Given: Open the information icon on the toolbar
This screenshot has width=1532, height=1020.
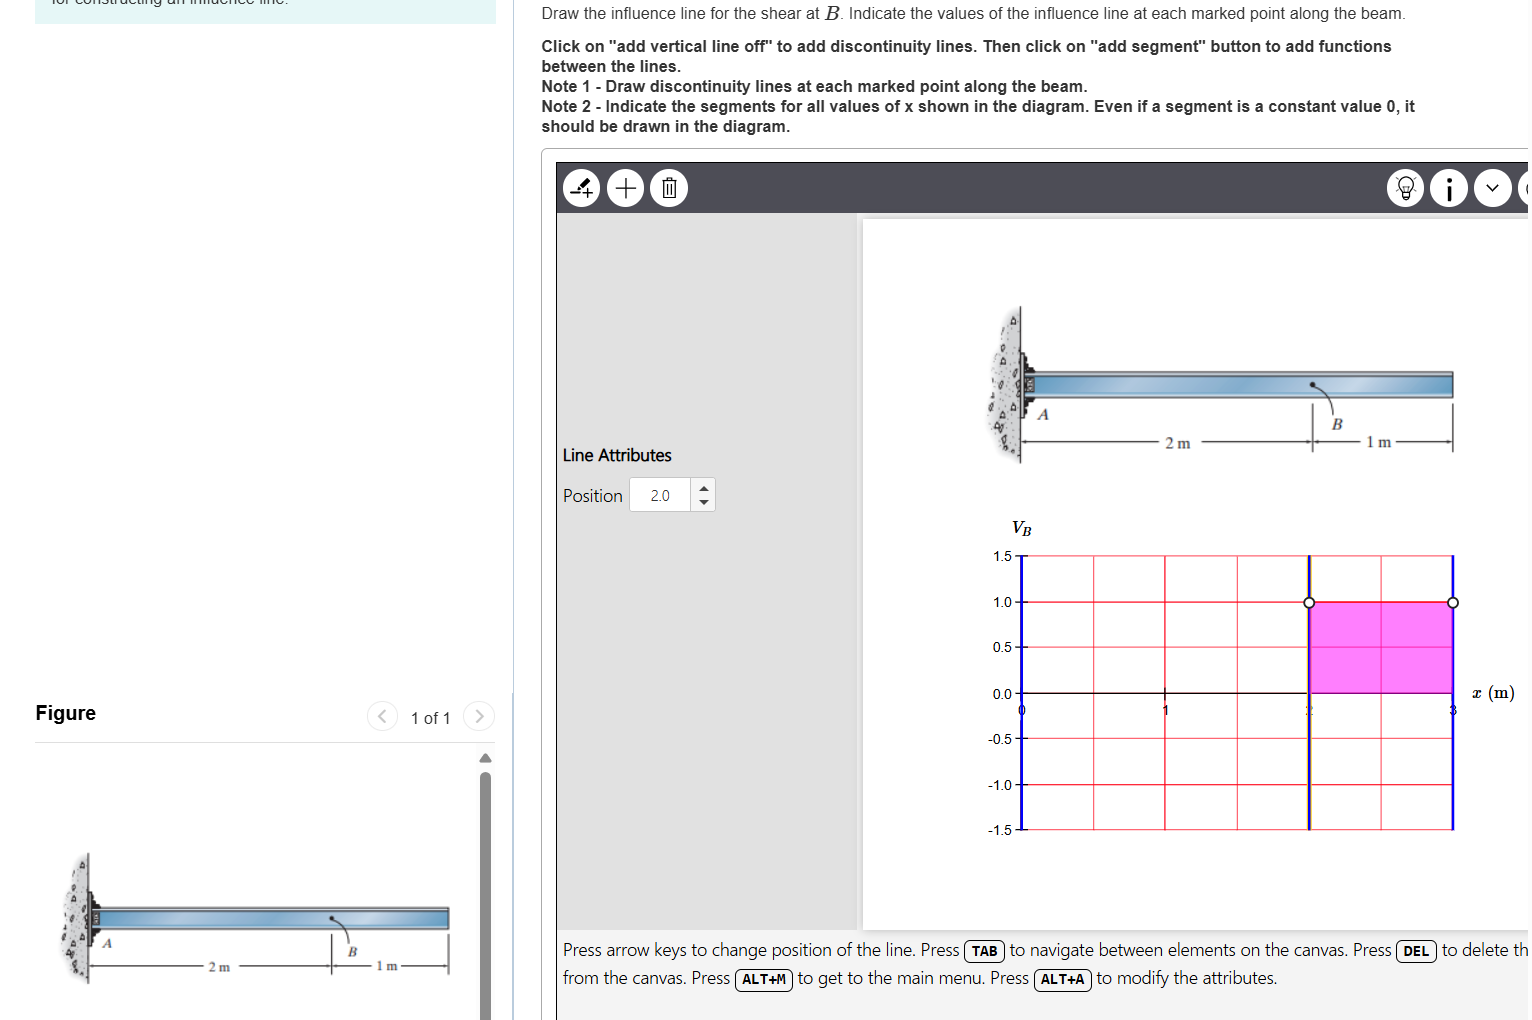Looking at the screenshot, I should pyautogui.click(x=1449, y=188).
